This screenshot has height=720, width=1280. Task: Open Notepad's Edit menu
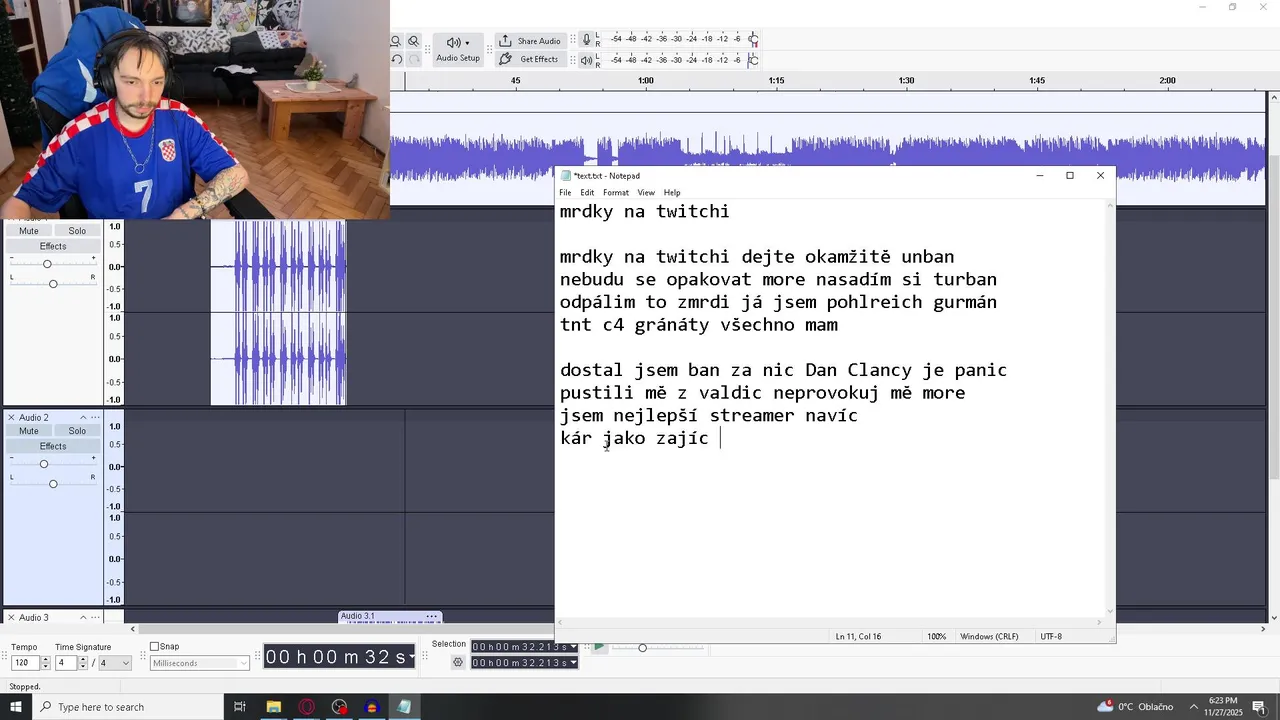pos(587,193)
